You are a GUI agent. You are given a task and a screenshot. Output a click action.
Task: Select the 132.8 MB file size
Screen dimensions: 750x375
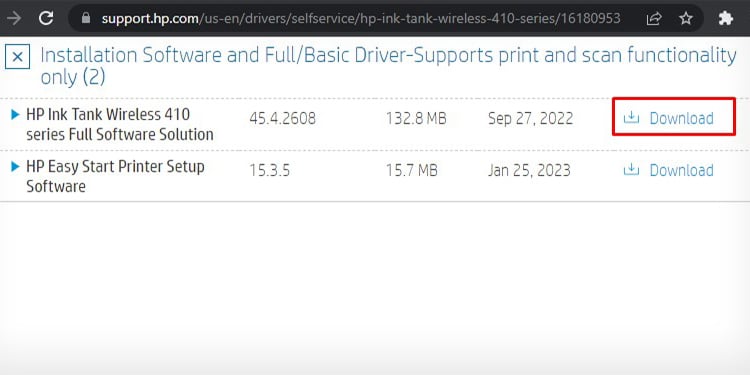pos(416,119)
